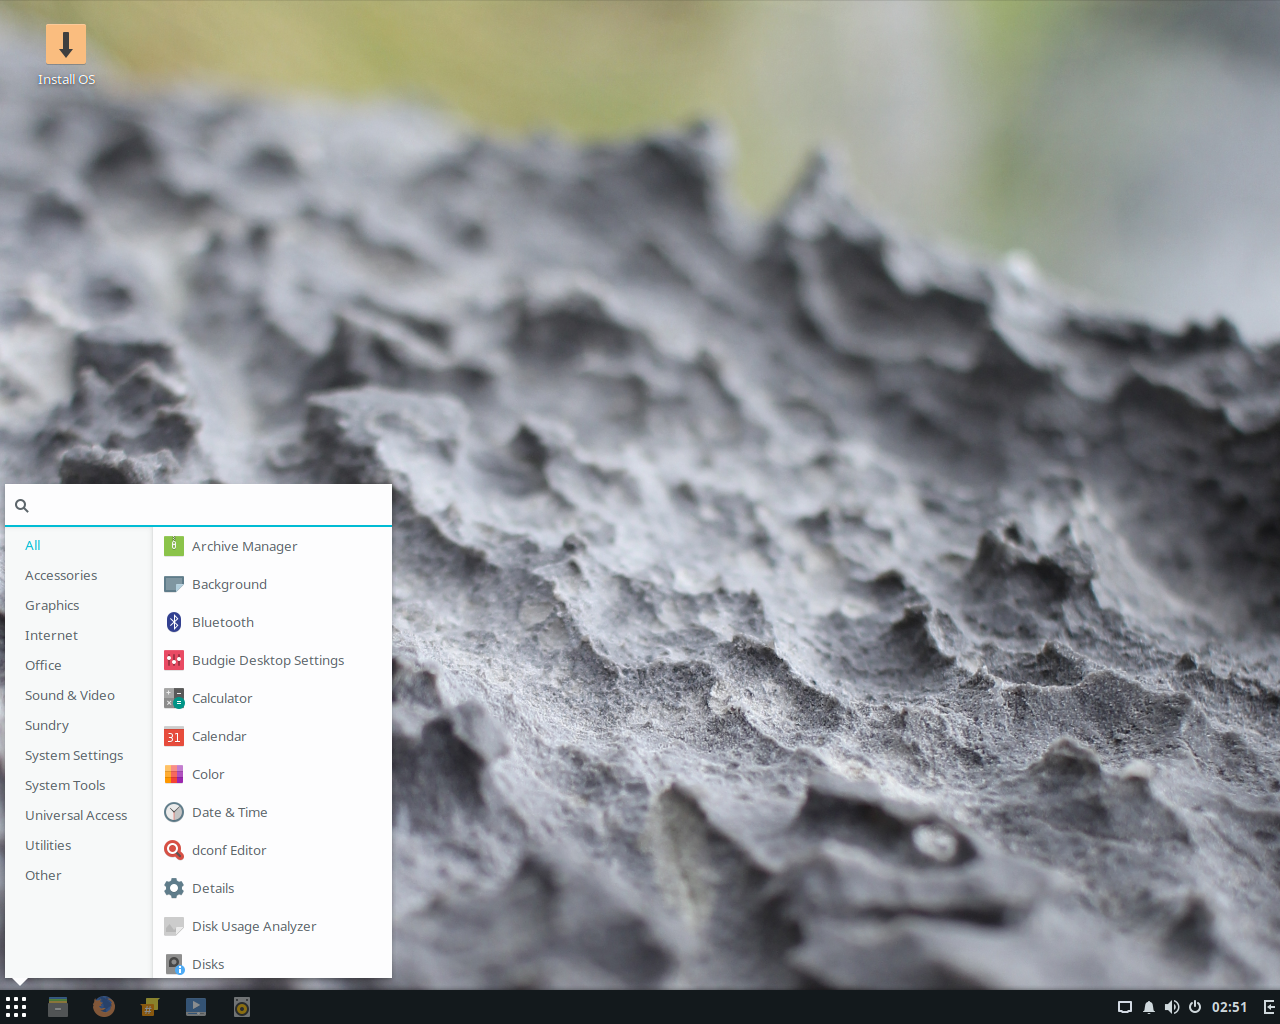Open the Disks utility
Image resolution: width=1280 pixels, height=1024 pixels.
(x=272, y=964)
